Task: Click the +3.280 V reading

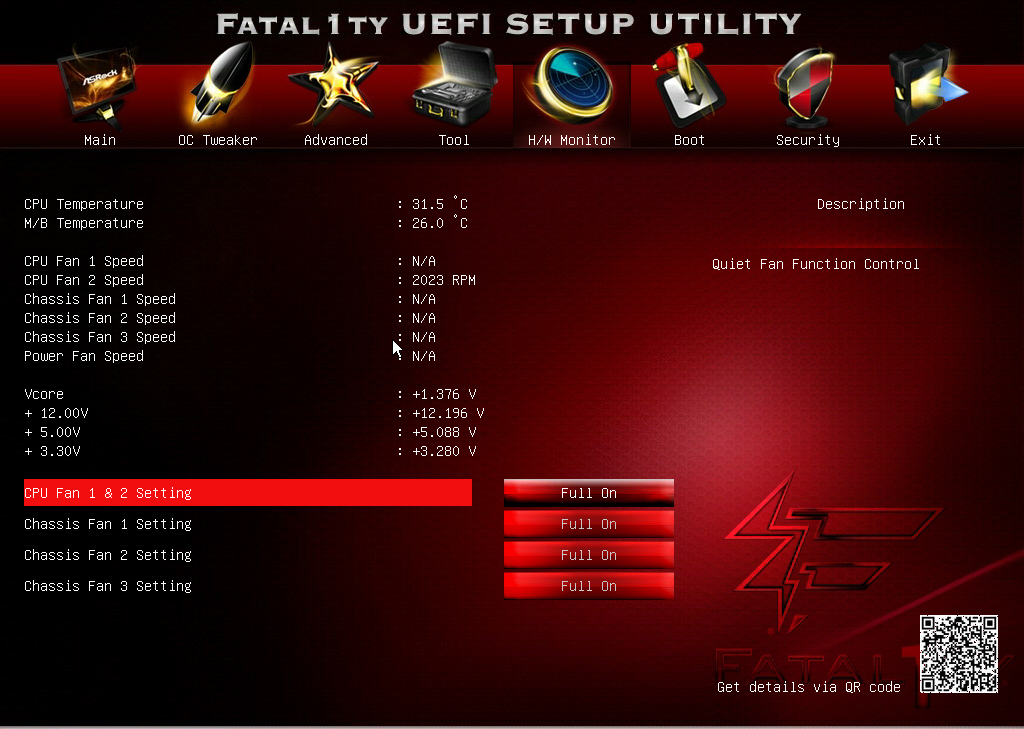Action: (444, 451)
